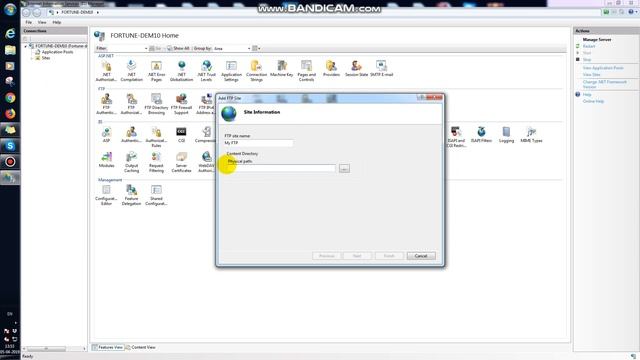Click the Online Help link
The image size is (640, 360).
coord(593,101)
